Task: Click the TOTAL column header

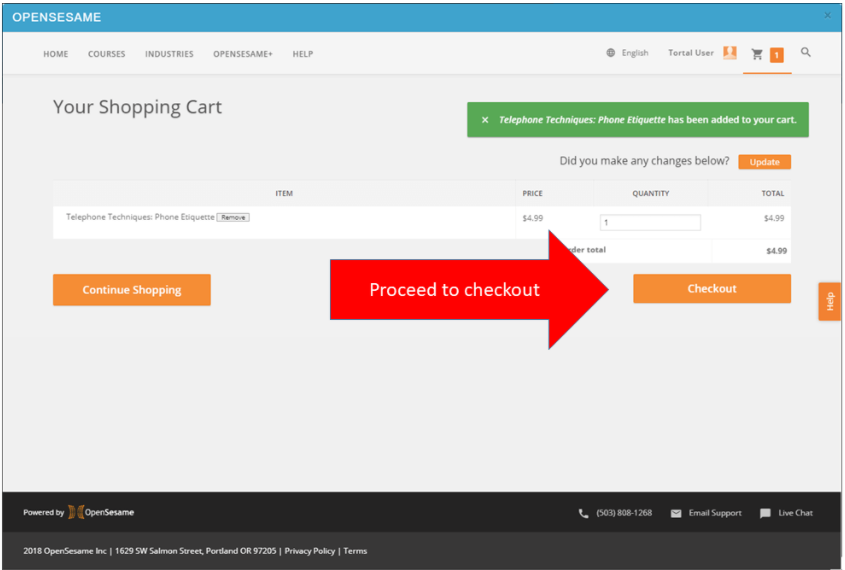Action: (x=773, y=193)
